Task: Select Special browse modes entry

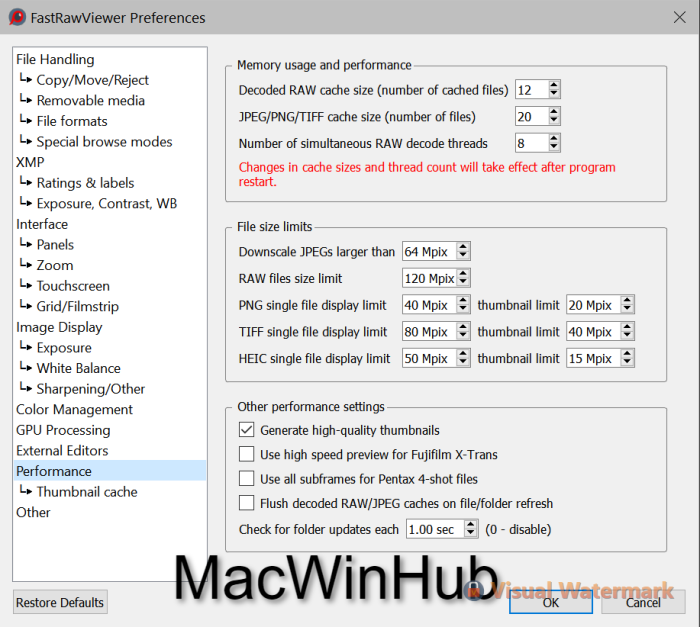Action: 104,142
